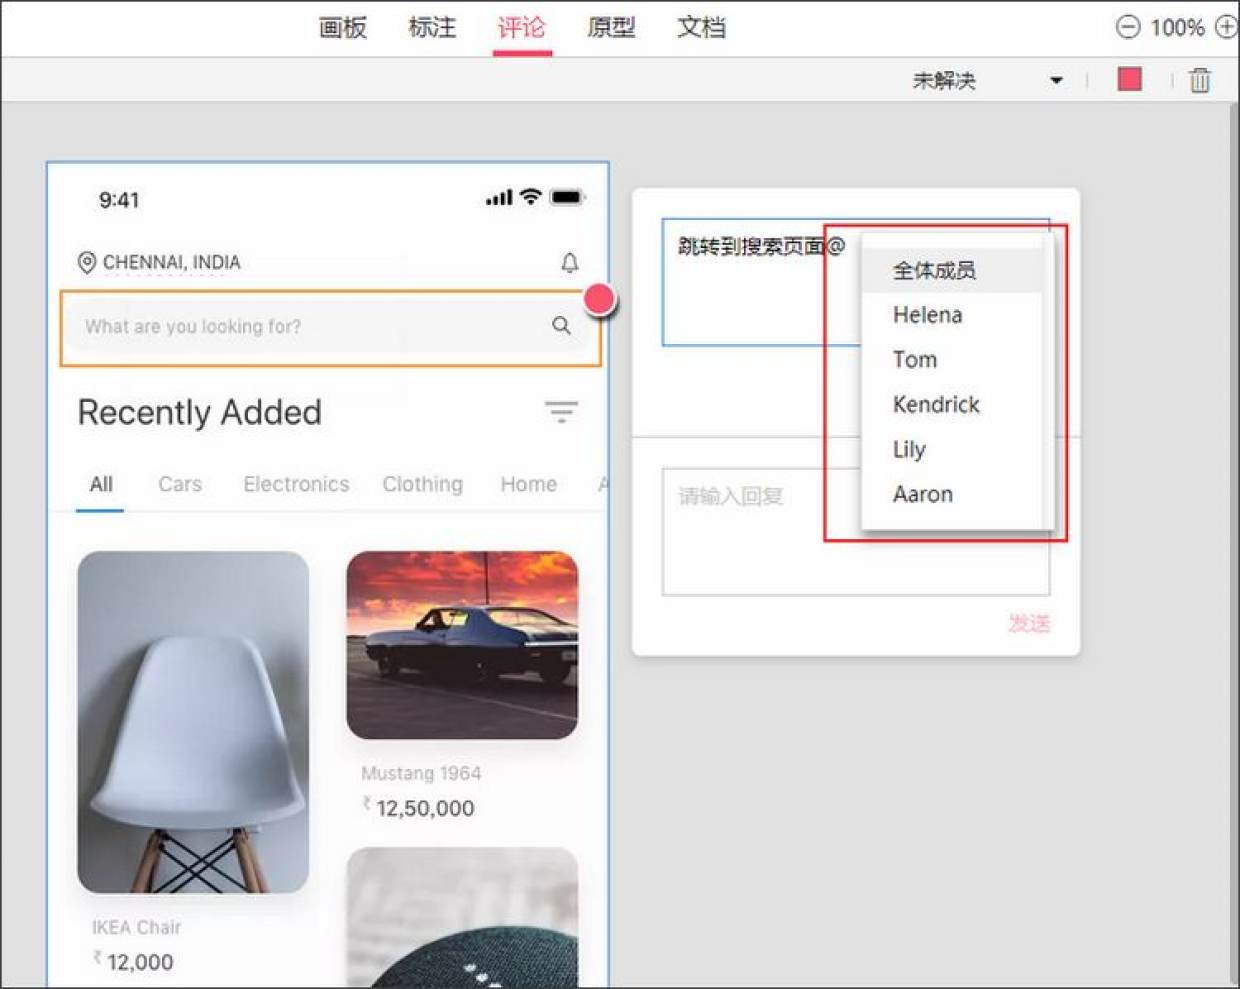Click the Mustang 1964 car image
Viewport: 1240px width, 989px height.
click(x=462, y=645)
